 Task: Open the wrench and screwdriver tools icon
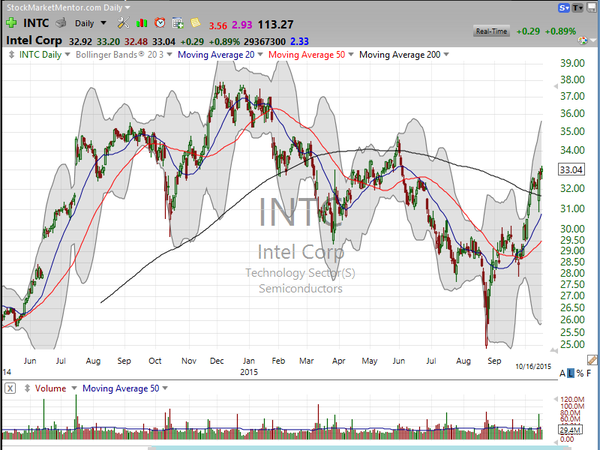123,23
